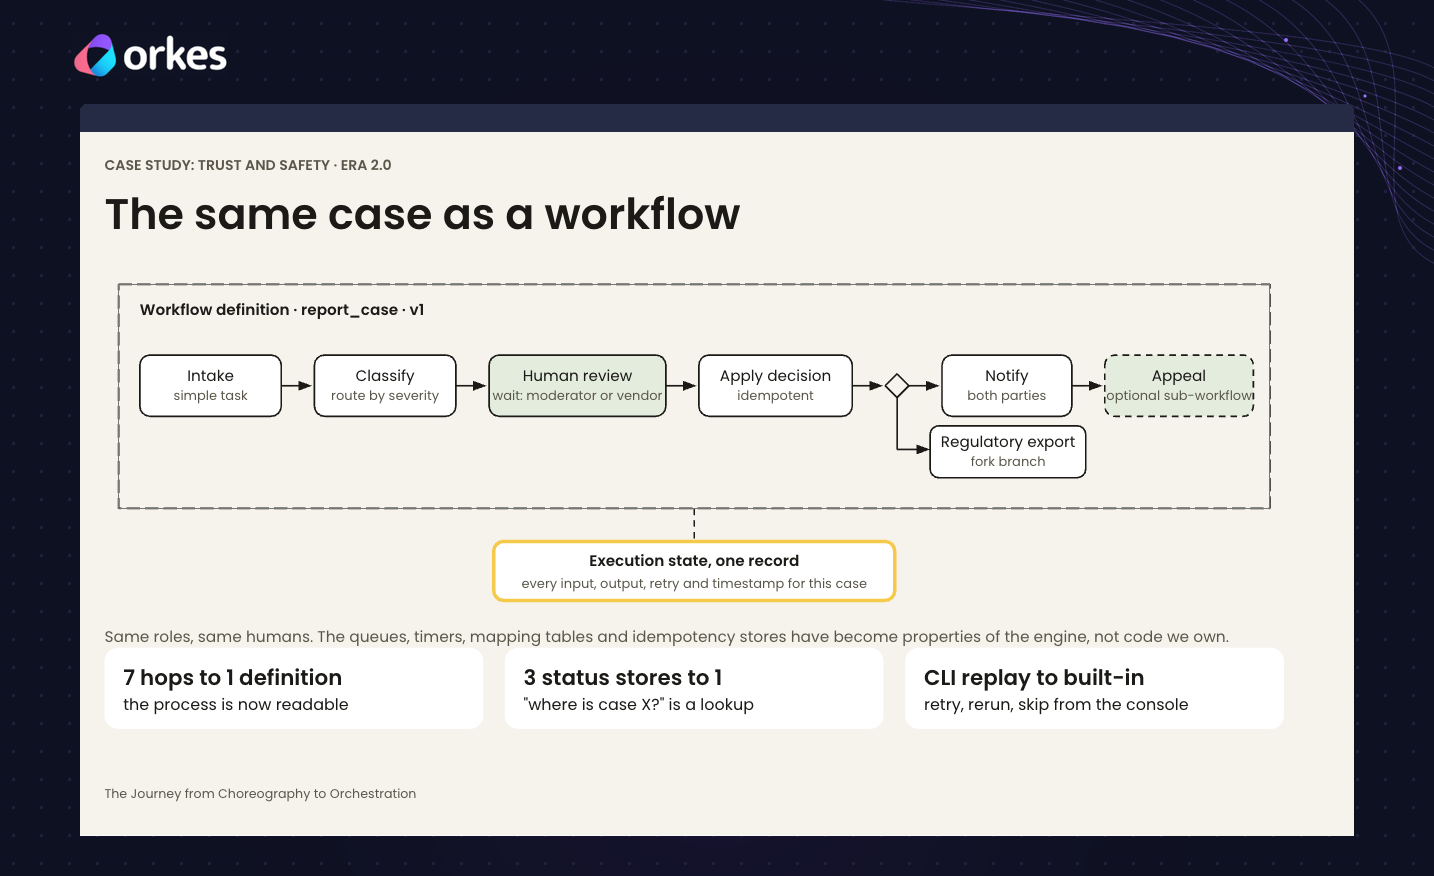Click 'CASE STUDY: TRUST AND SAFETY · ERA 2.0' label
This screenshot has height=876, width=1434.
[x=248, y=165]
